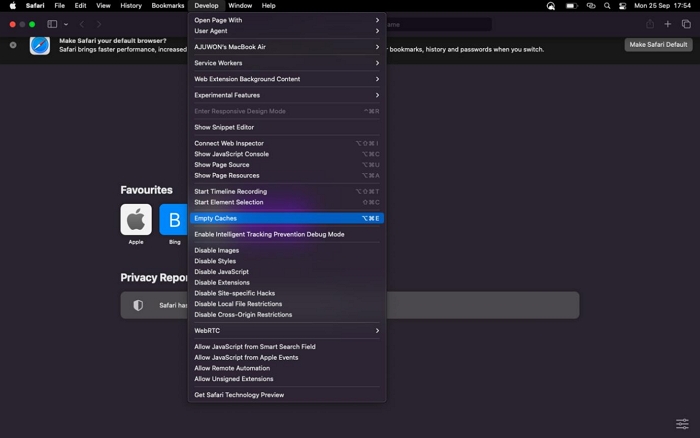Screen dimensions: 700x438
Task: Toggle Disable Cross-Origin Restrictions
Action: pyautogui.click(x=287, y=315)
